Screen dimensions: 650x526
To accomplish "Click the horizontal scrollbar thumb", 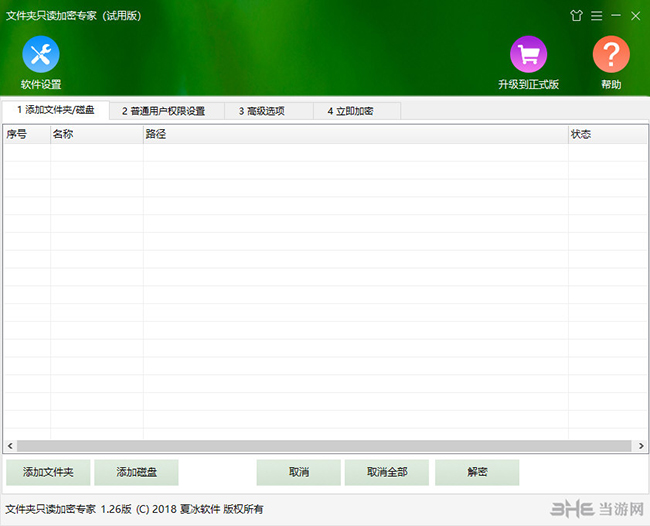I will [324, 446].
